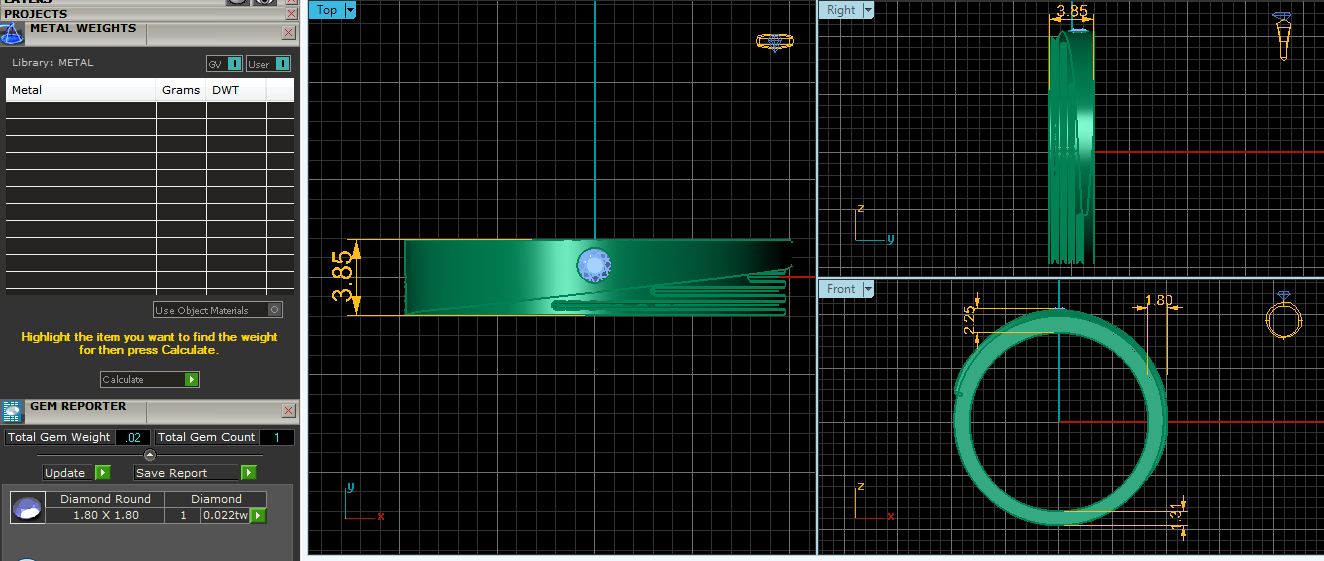
Task: Click the ring orientation icon in the Front viewport
Action: [1283, 318]
